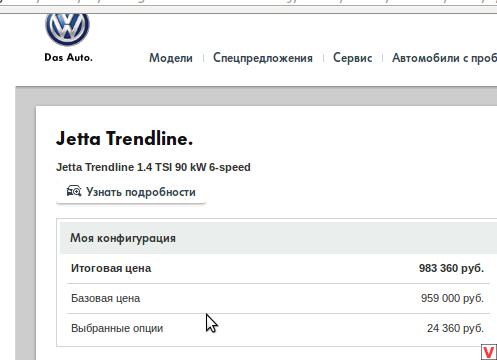
Task: Click the 959 000 руб. base price
Action: [x=452, y=298]
